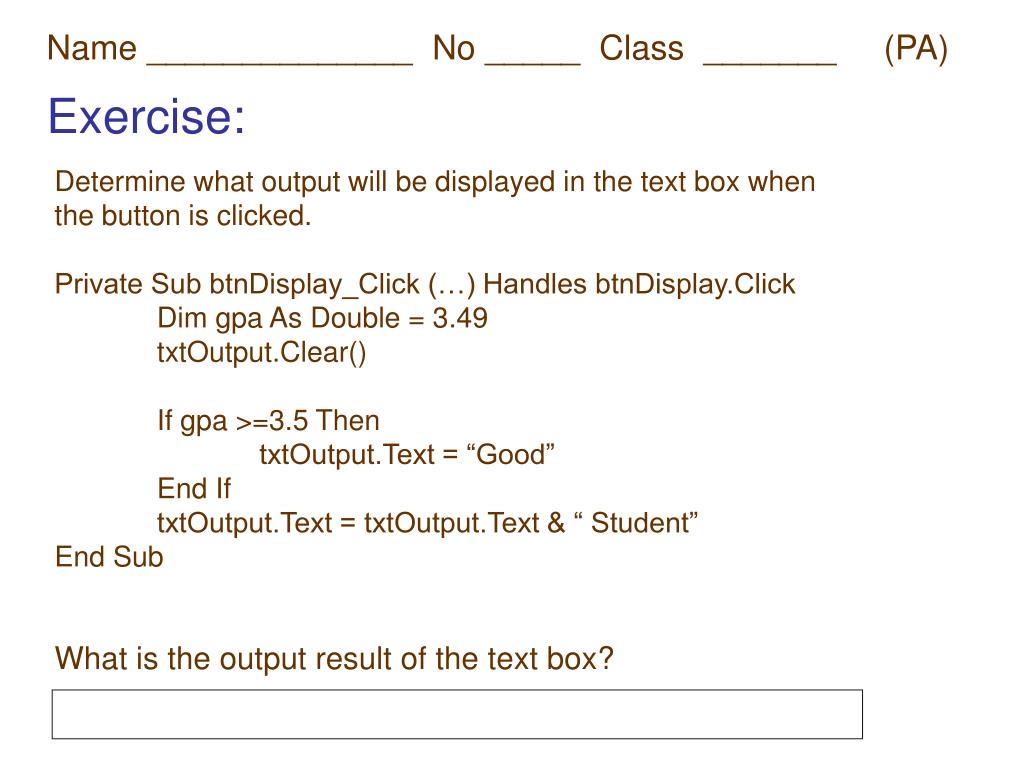Click the End Sub line
Image resolution: width=1024 pixels, height=768 pixels.
point(109,557)
